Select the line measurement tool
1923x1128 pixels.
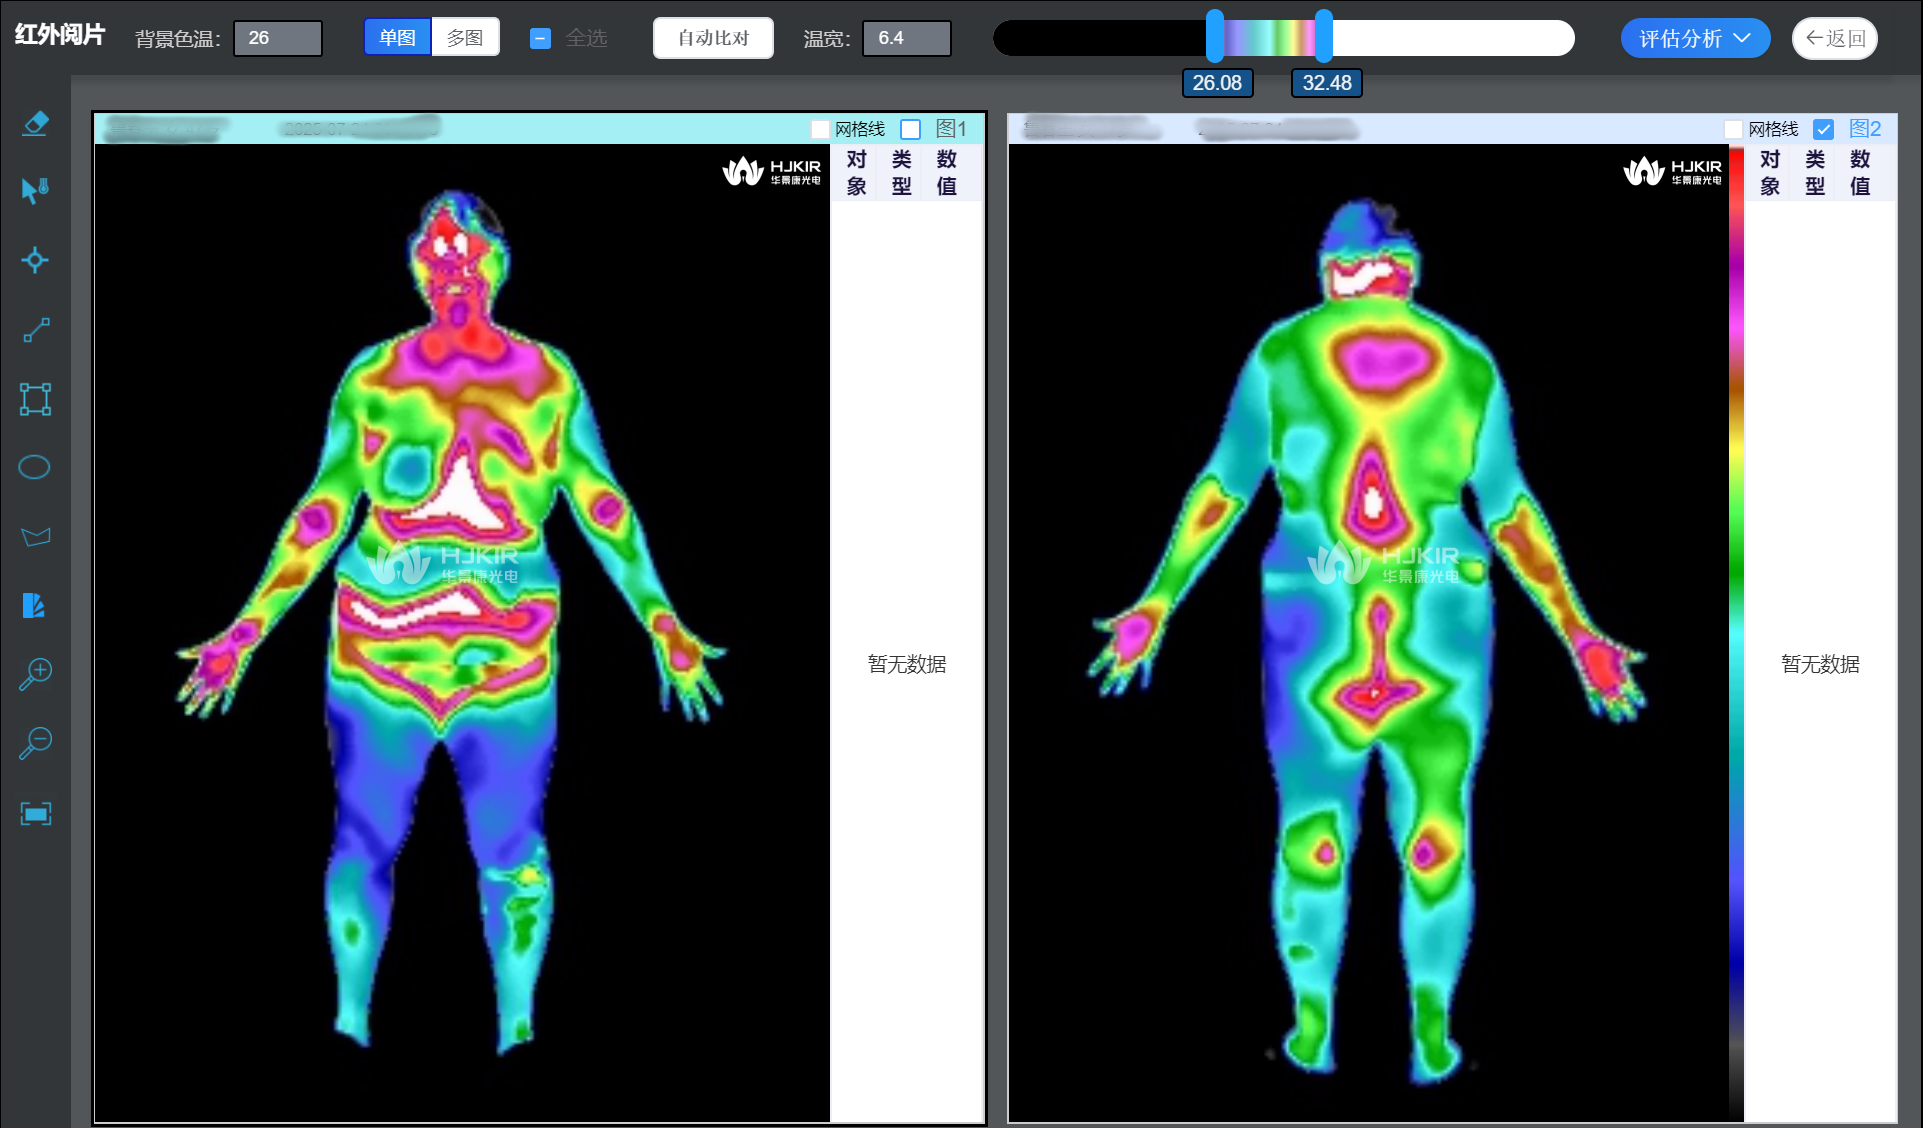(36, 330)
